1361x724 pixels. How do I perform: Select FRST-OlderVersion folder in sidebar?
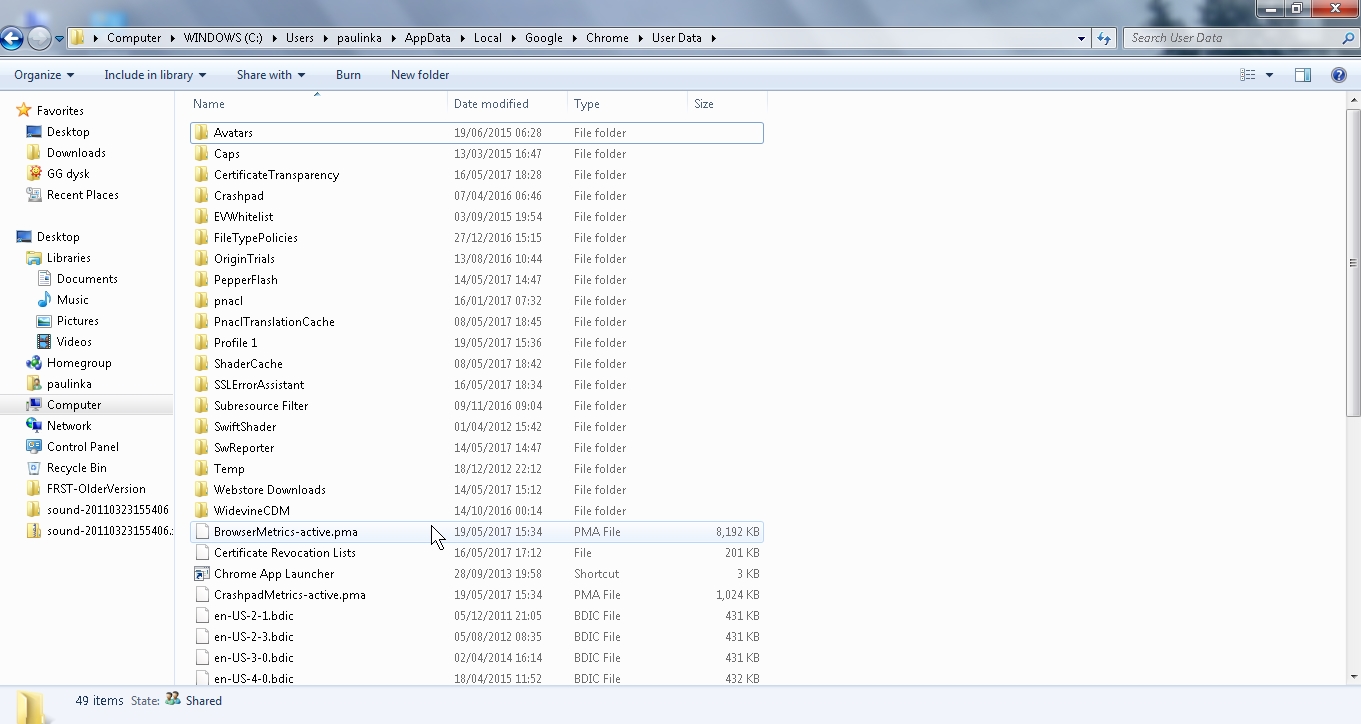[96, 489]
